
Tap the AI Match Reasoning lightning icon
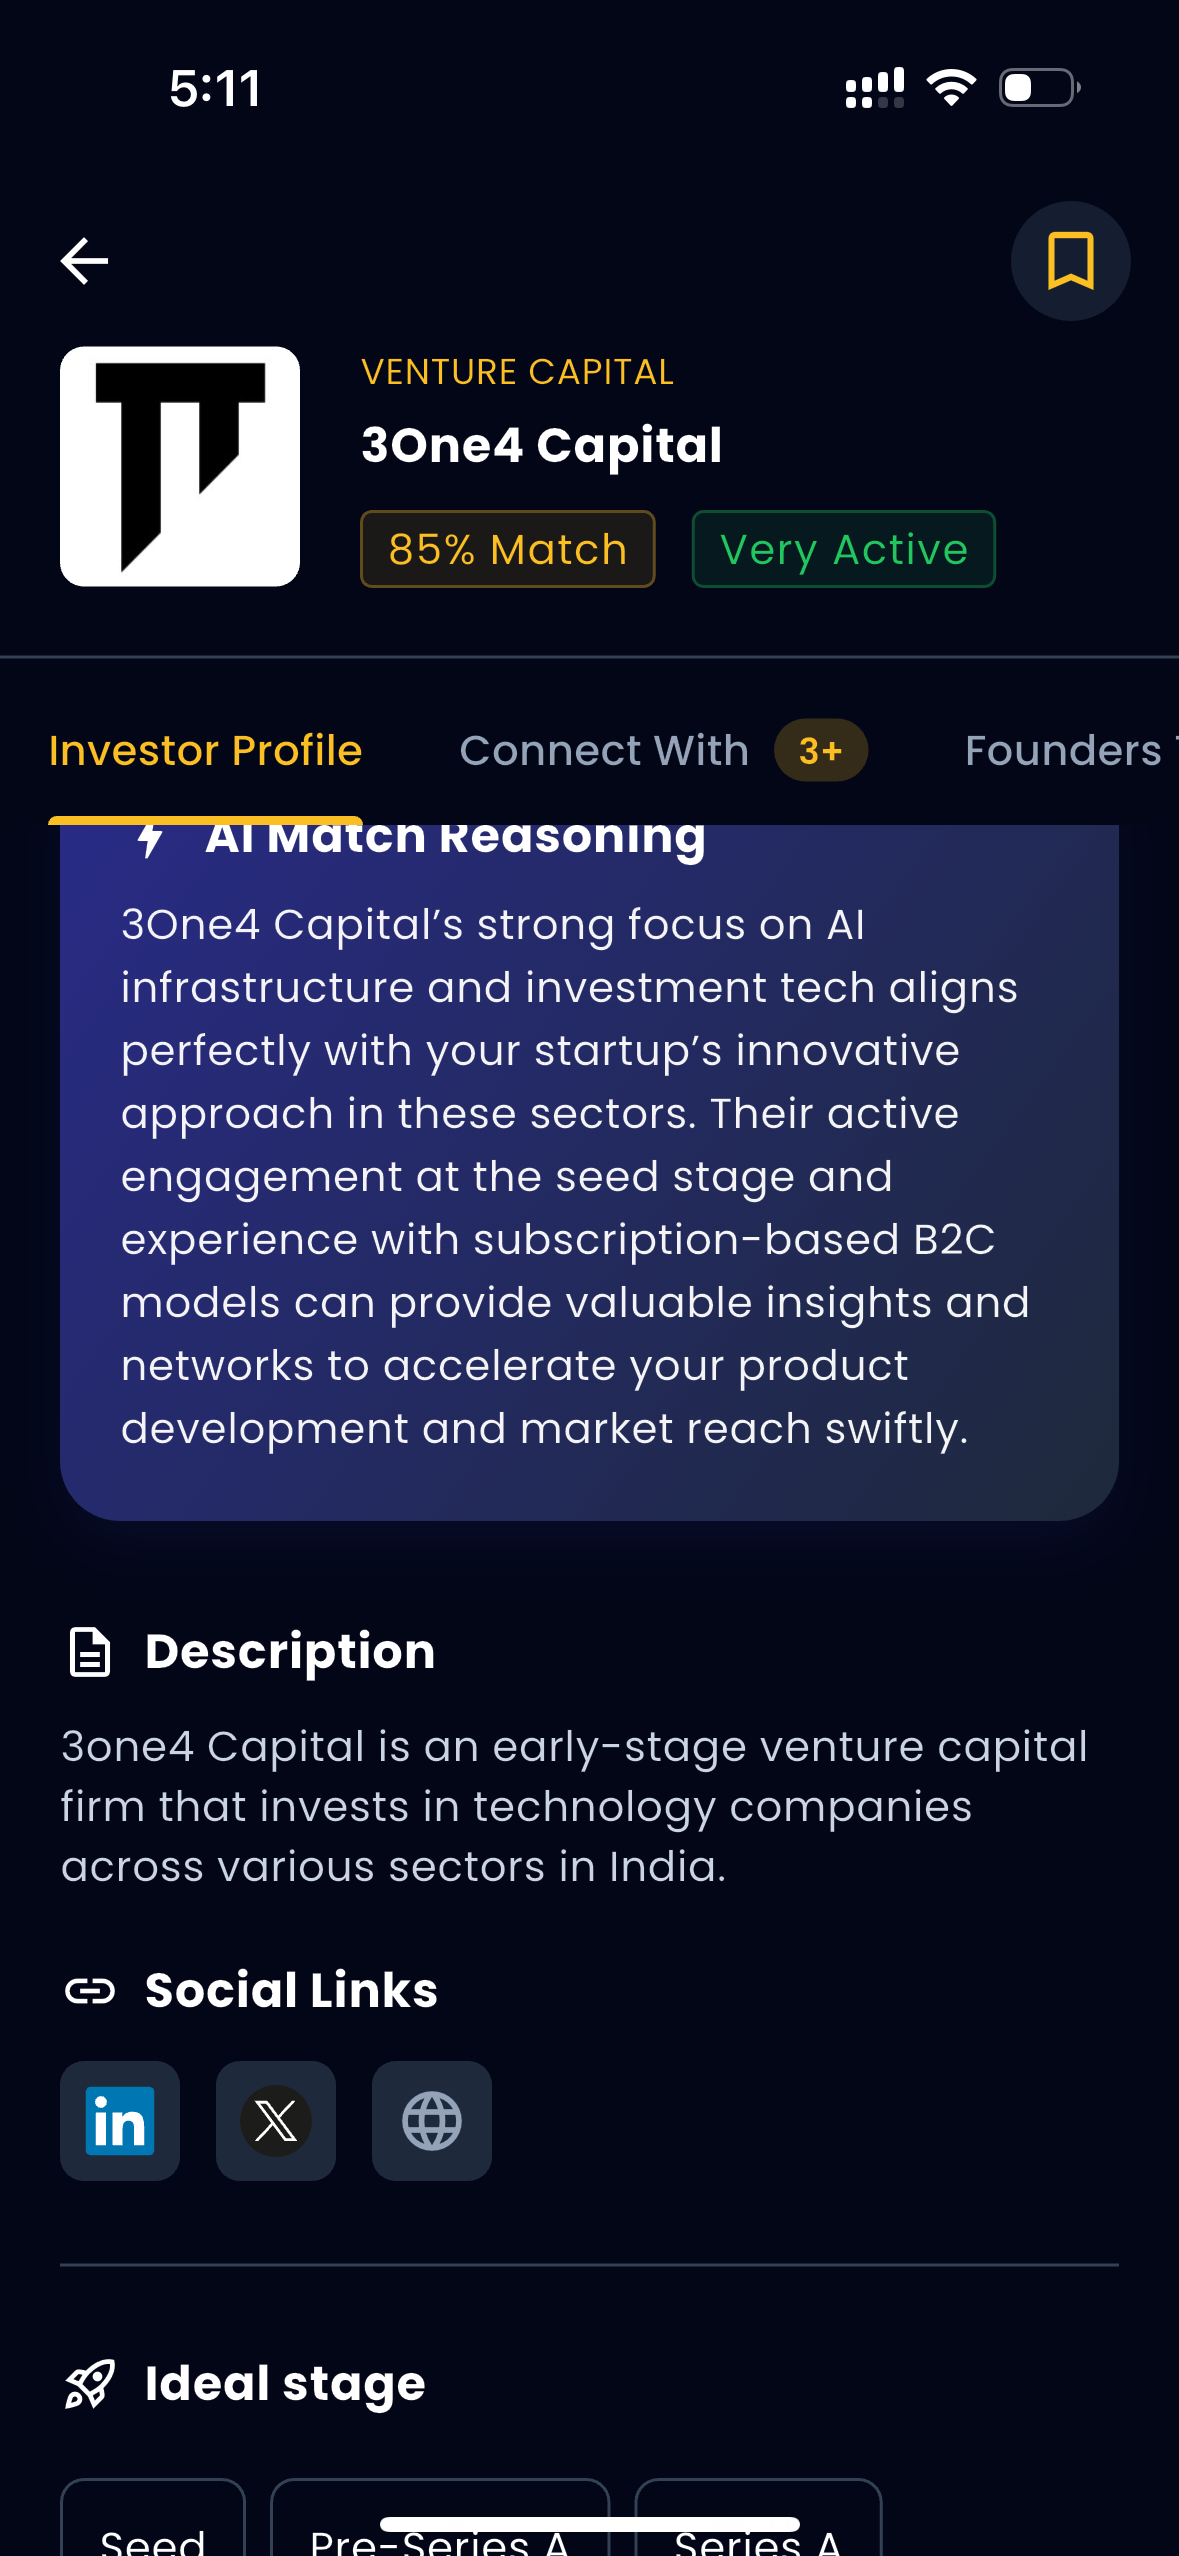[x=151, y=840]
